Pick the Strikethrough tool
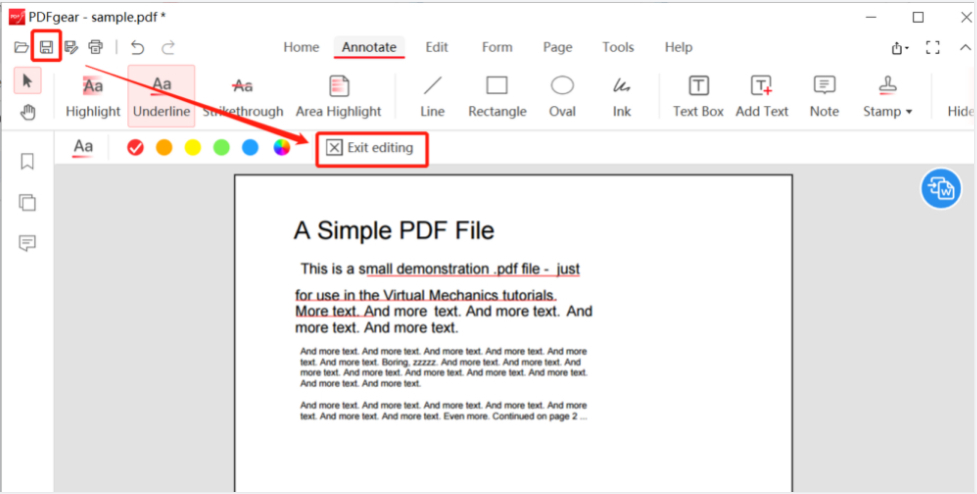The height and width of the screenshot is (494, 977). [x=242, y=97]
